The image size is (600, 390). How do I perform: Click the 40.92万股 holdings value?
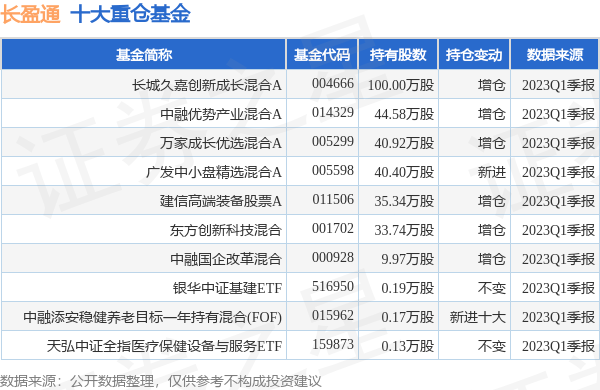(x=404, y=143)
